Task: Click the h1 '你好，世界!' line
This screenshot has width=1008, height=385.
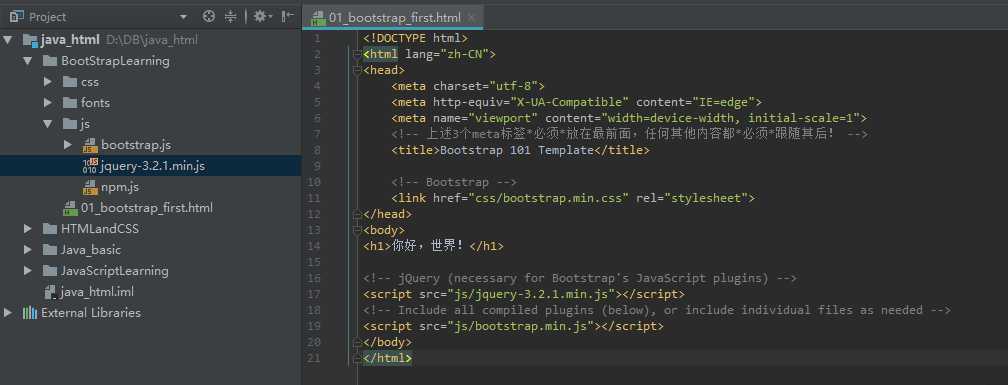Action: [x=433, y=246]
